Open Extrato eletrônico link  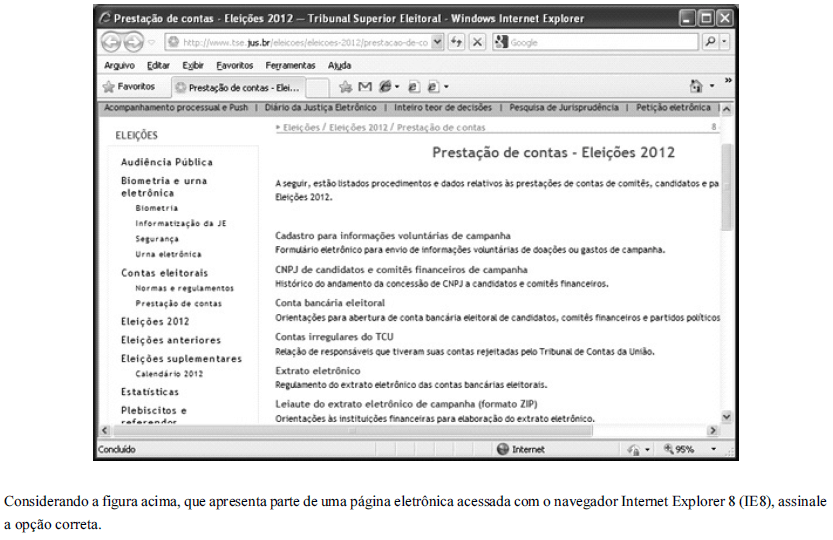[318, 370]
